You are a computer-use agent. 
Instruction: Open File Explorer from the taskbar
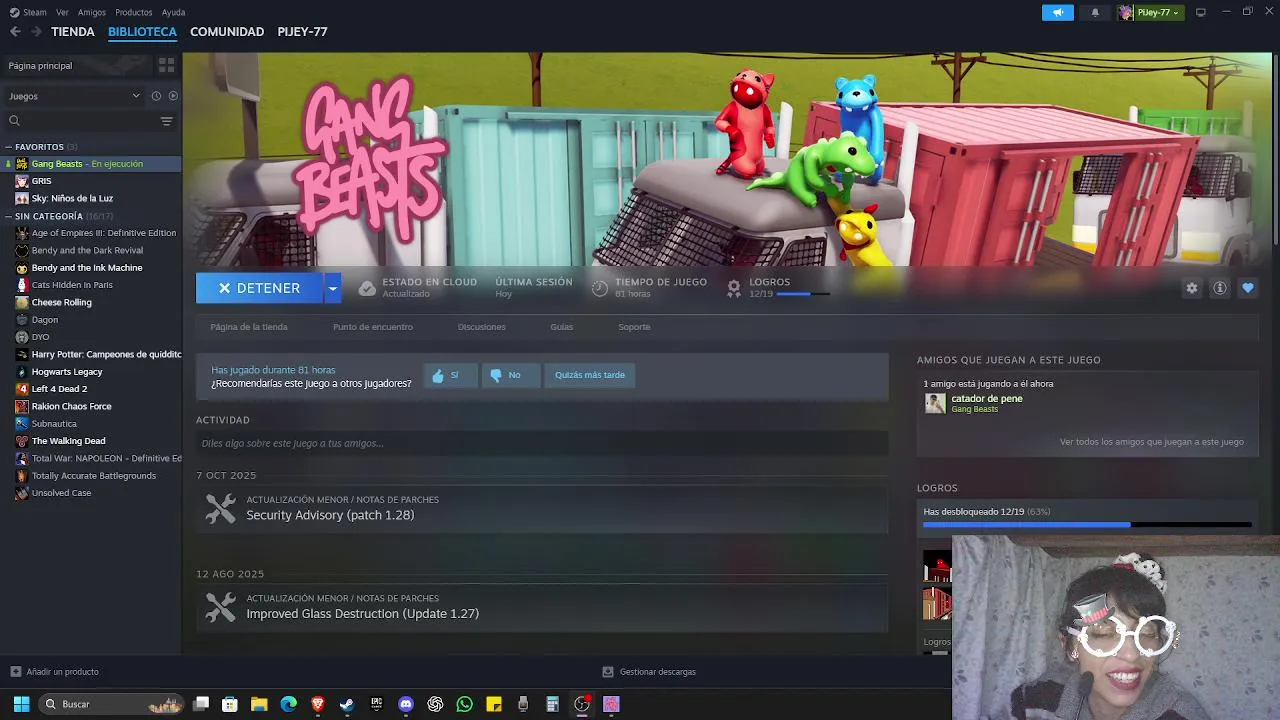coord(259,704)
